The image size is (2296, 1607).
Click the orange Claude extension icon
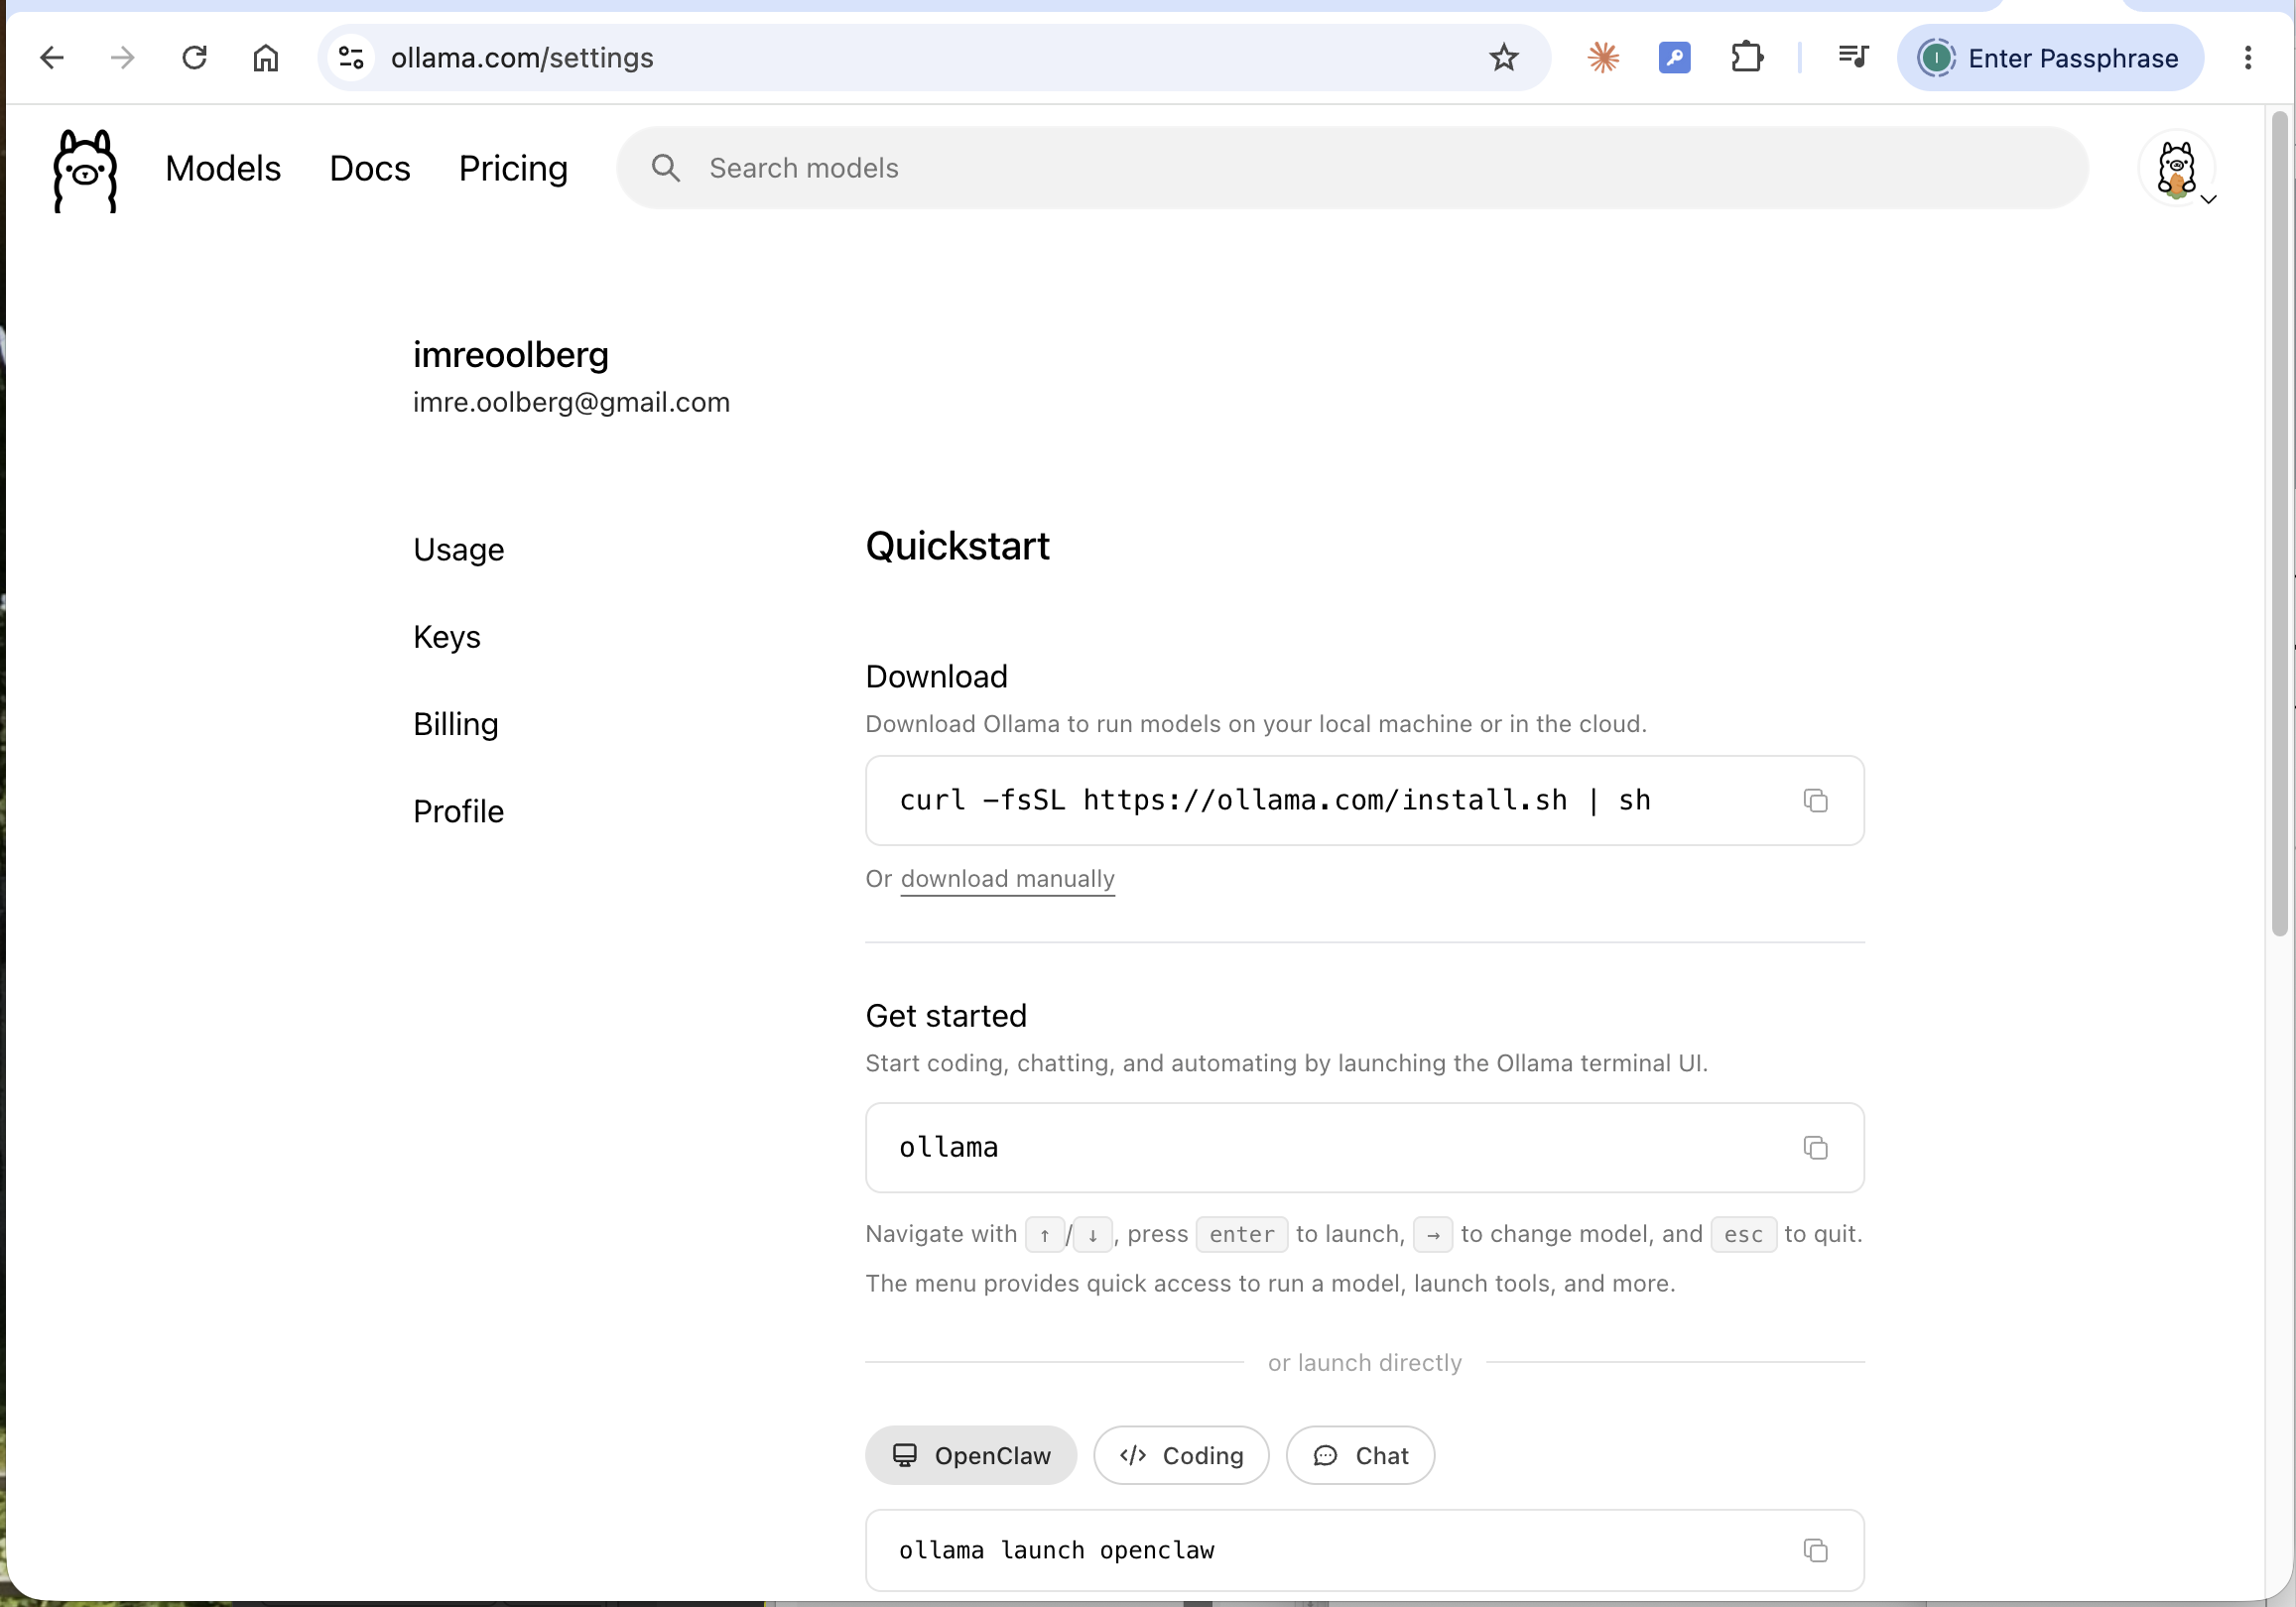coord(1603,58)
